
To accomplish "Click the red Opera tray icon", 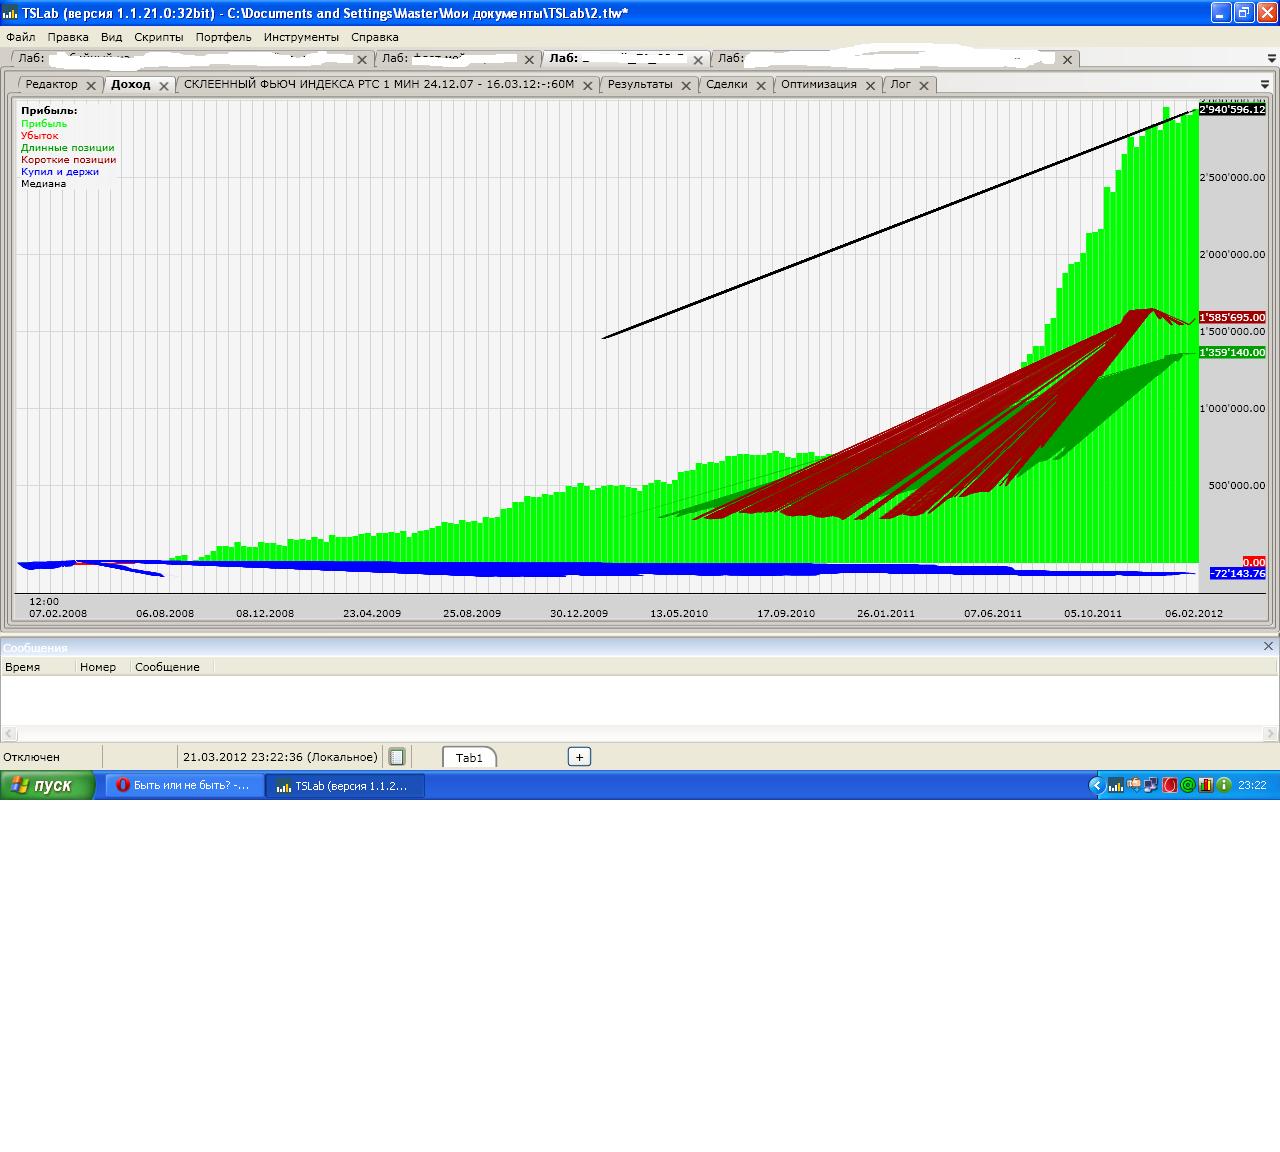I will tap(1169, 786).
